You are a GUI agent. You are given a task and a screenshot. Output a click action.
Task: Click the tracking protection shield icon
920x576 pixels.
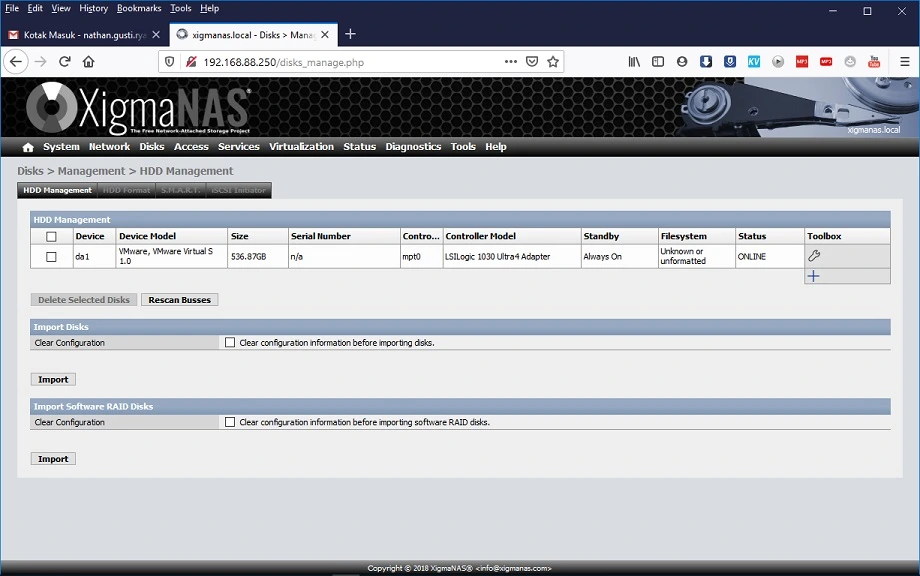[170, 62]
